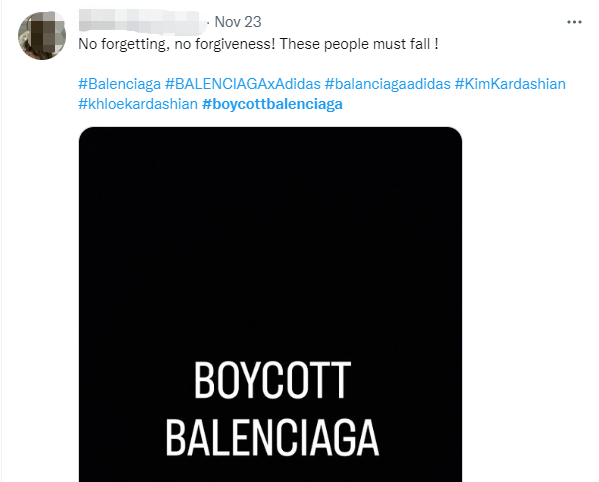Open the Nov 23 timestamp permalink

click(x=238, y=22)
